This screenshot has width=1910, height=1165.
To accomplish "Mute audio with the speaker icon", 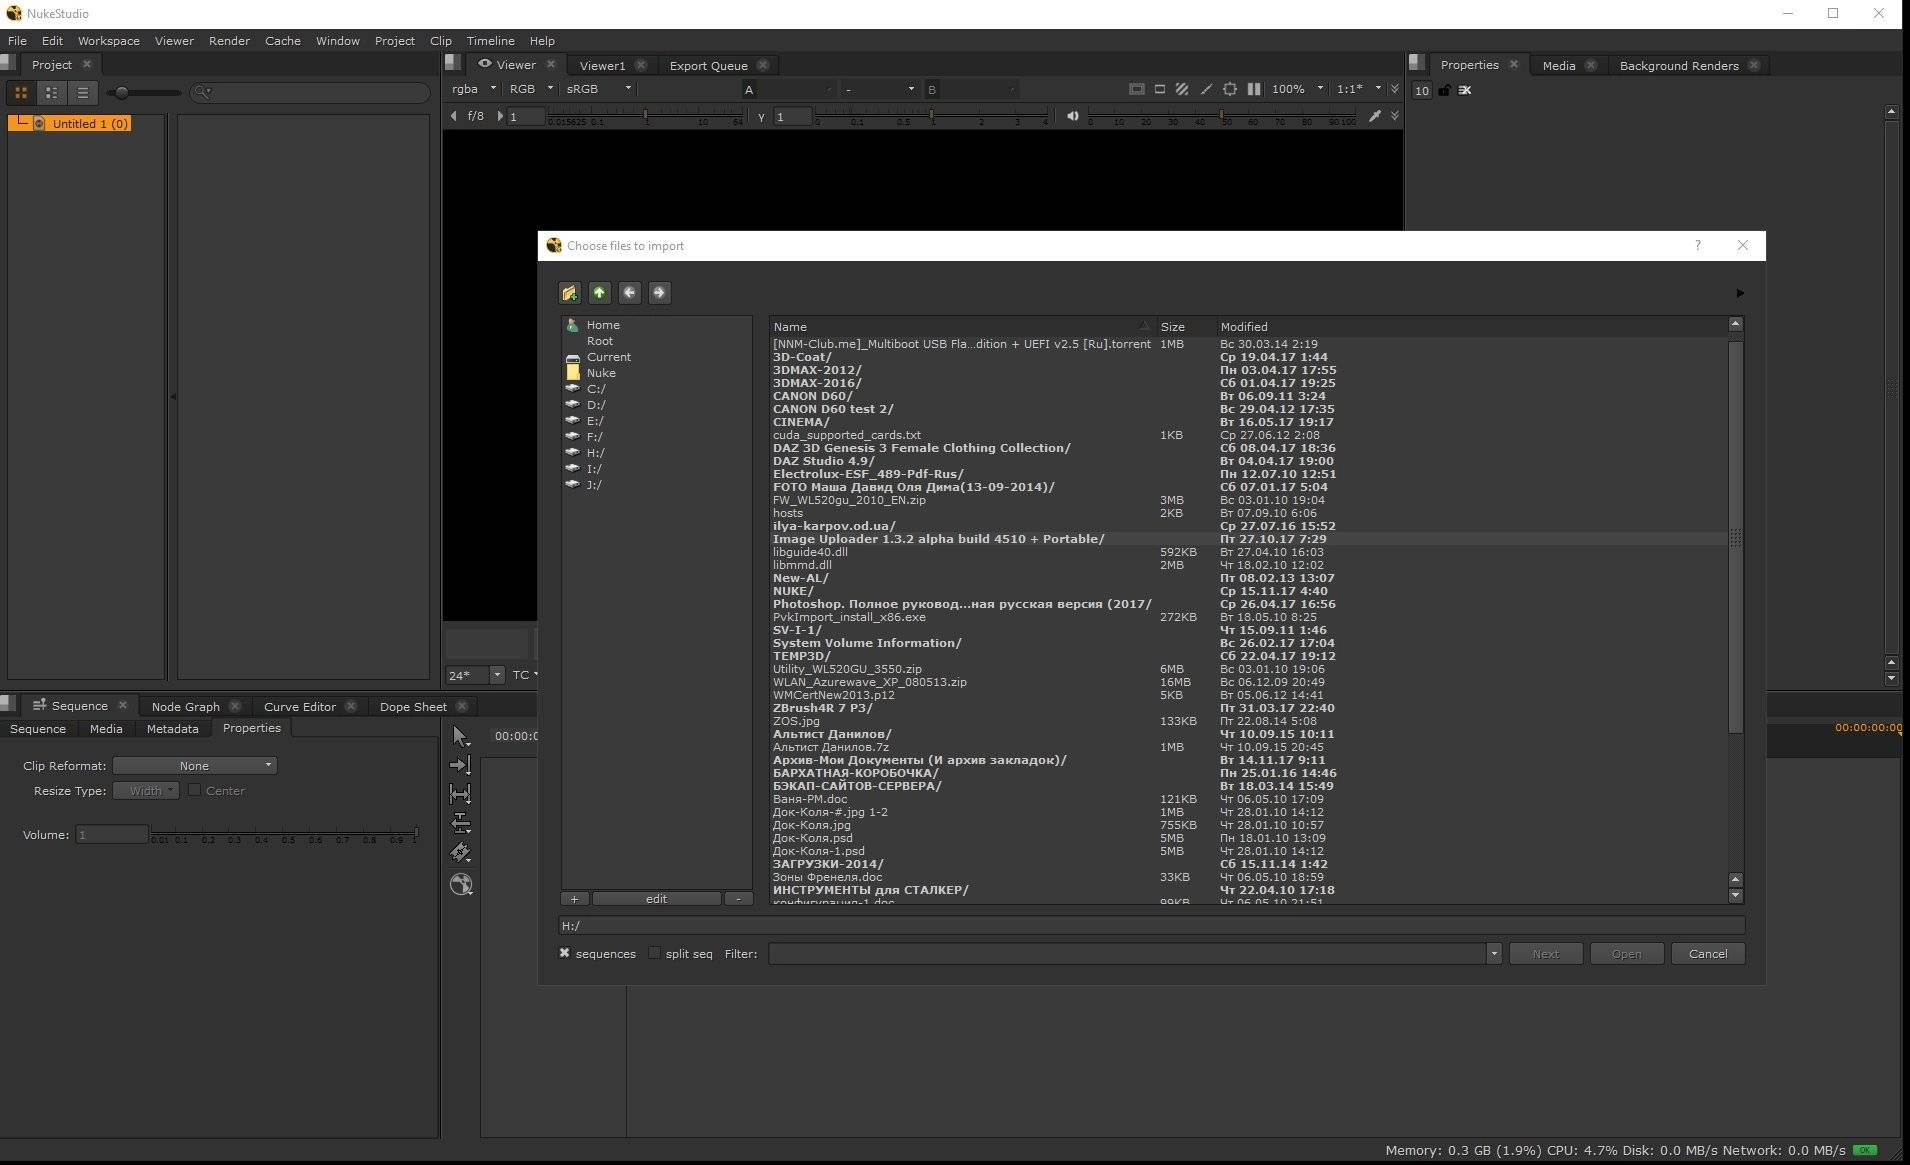I will tap(1072, 116).
